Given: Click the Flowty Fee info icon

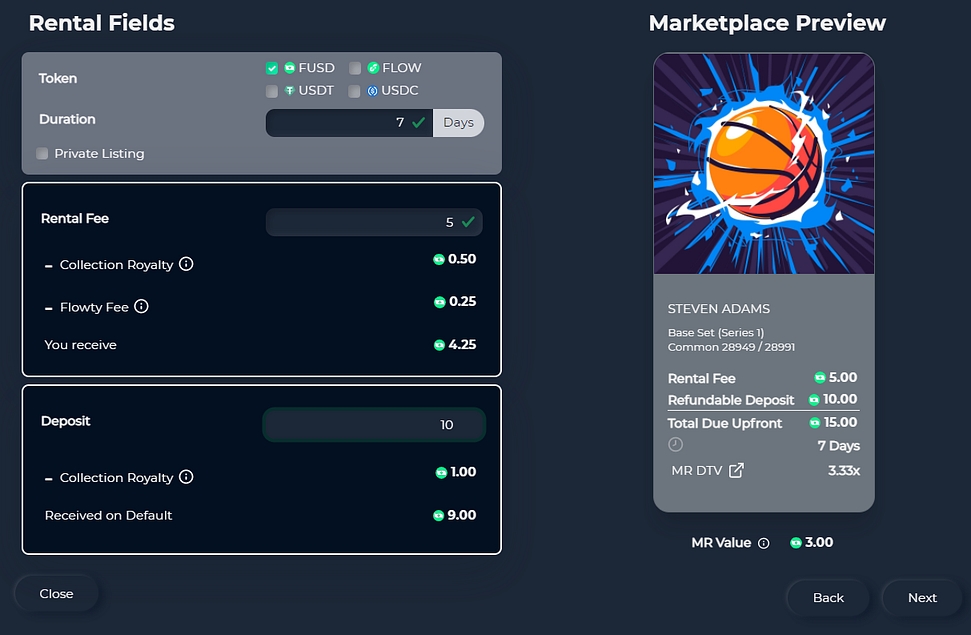Looking at the screenshot, I should [x=141, y=307].
